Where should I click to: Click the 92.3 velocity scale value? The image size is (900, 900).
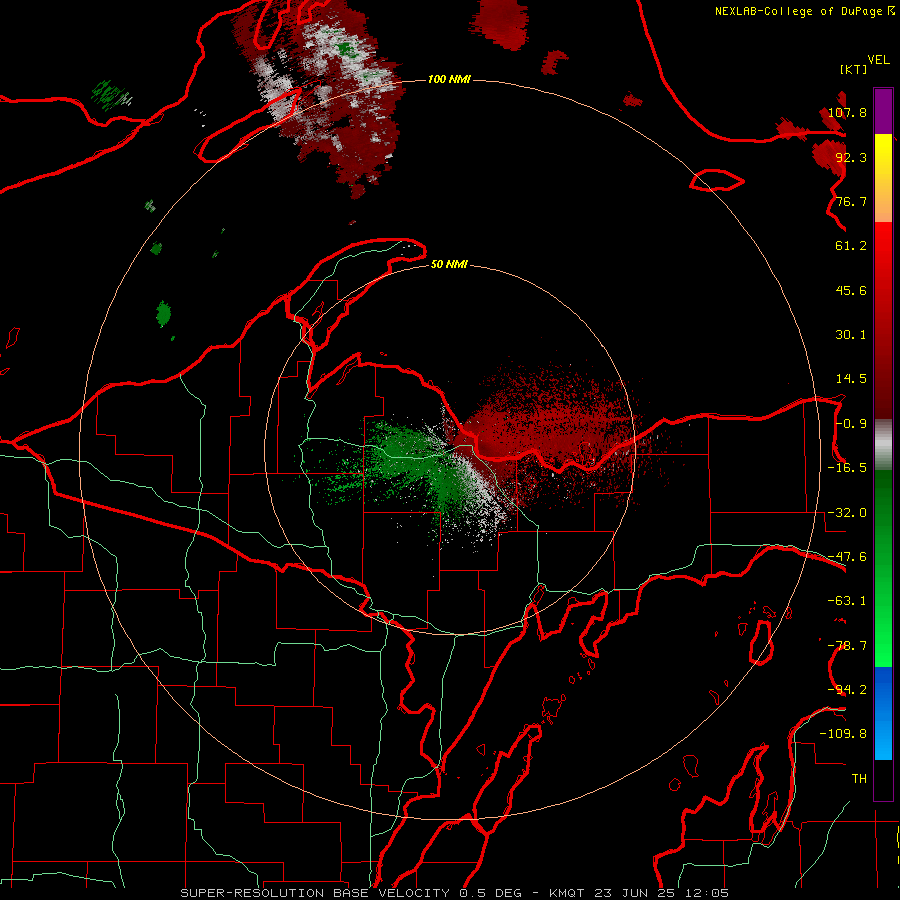pos(851,157)
